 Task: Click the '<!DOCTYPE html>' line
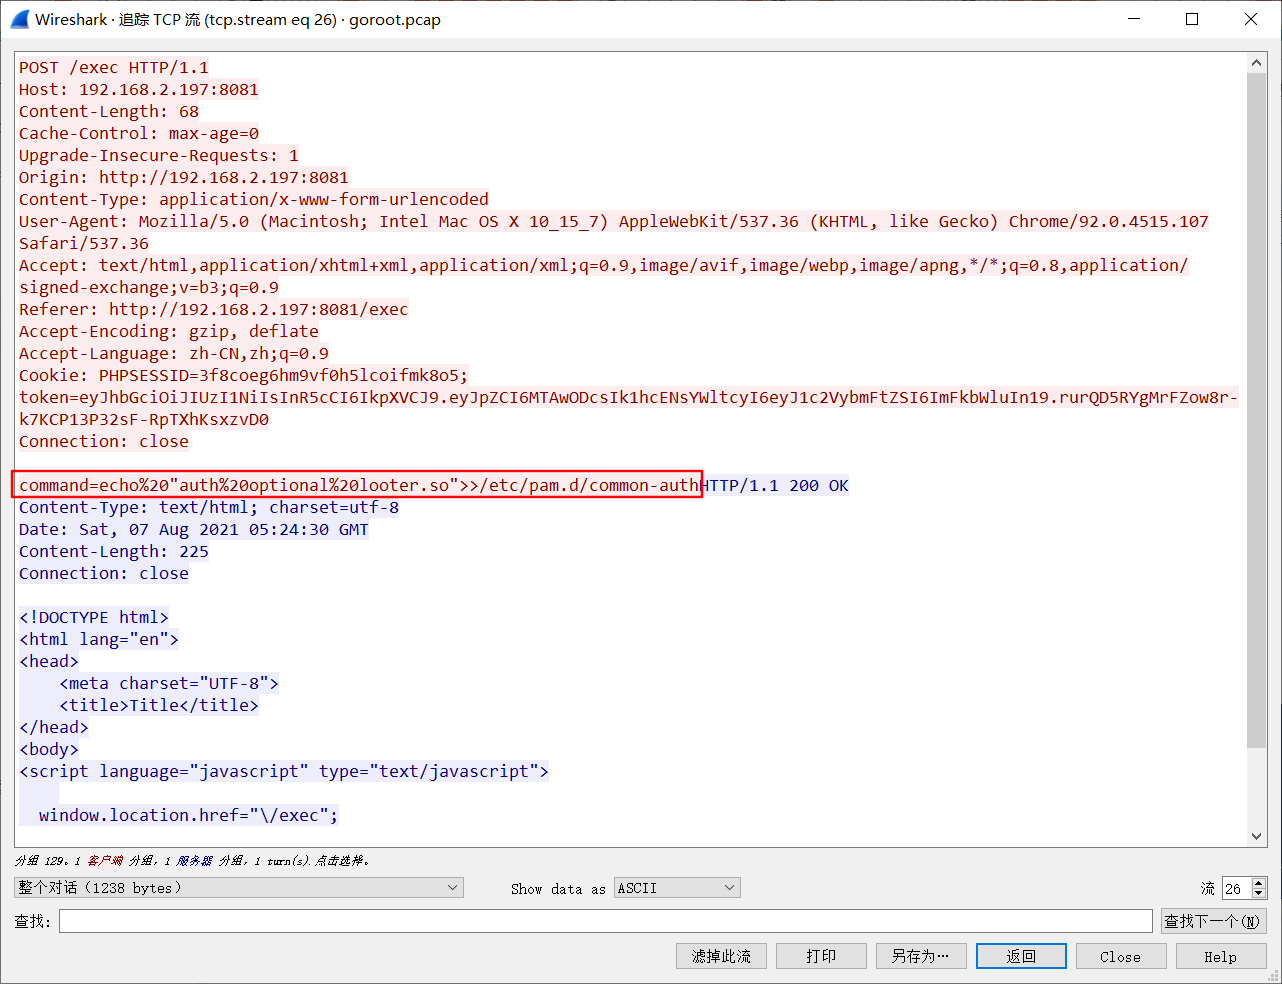(94, 617)
